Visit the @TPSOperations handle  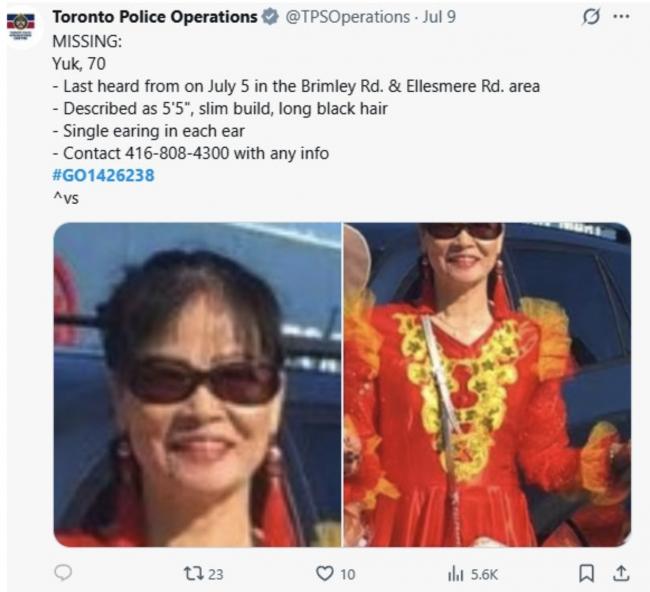pyautogui.click(x=347, y=17)
